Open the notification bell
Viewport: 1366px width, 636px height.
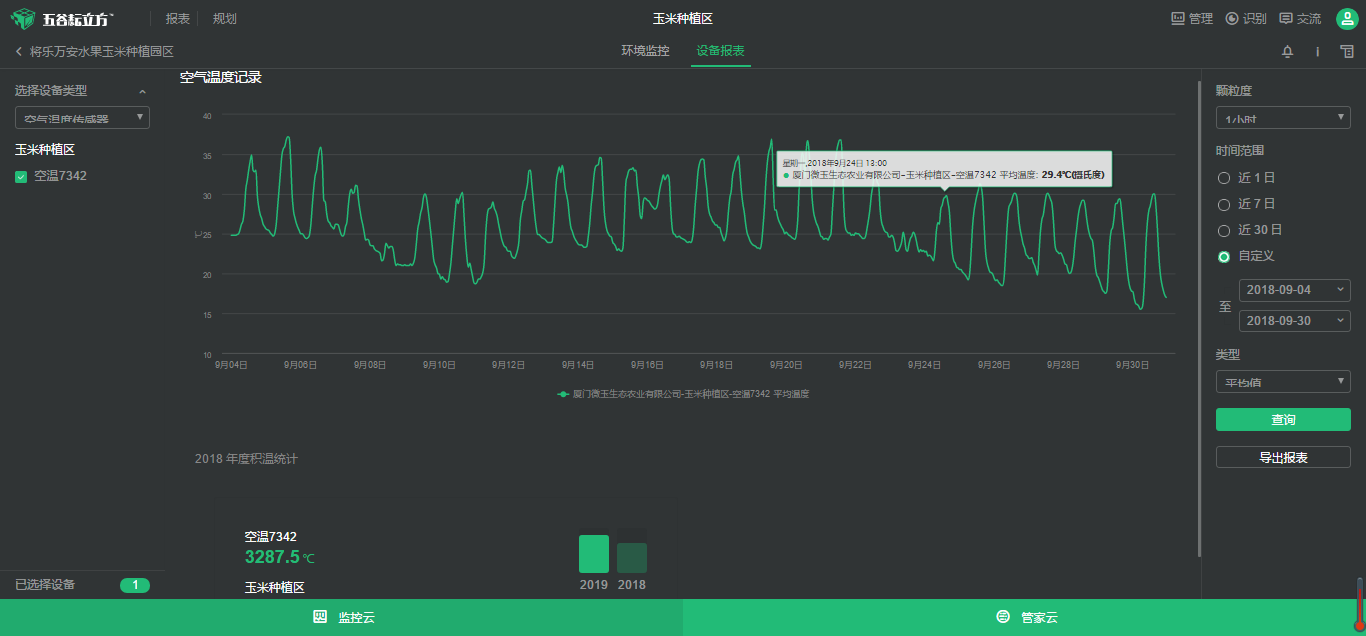[1288, 51]
